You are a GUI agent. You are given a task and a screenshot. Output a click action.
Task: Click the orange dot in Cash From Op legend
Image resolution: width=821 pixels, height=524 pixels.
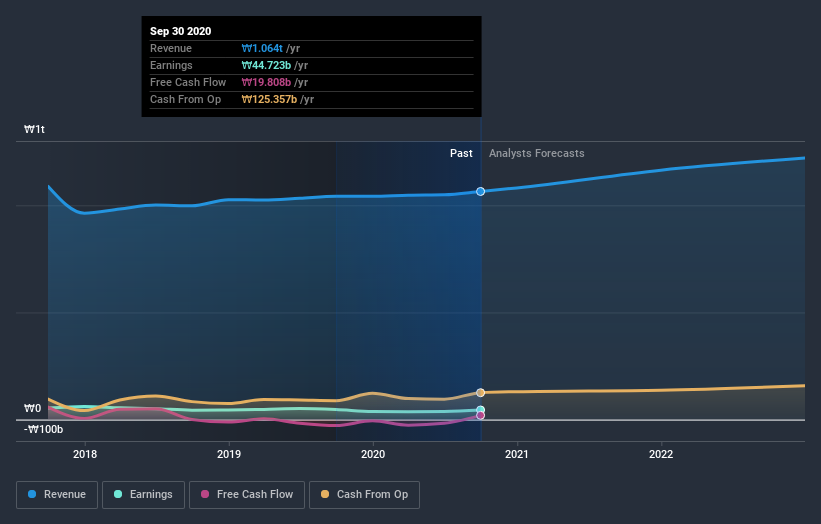[x=325, y=494]
